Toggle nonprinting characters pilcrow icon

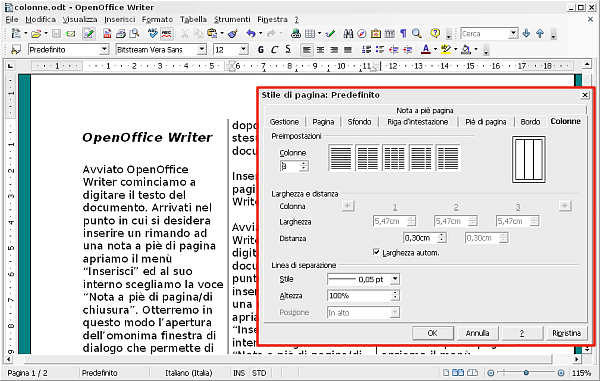click(x=403, y=34)
